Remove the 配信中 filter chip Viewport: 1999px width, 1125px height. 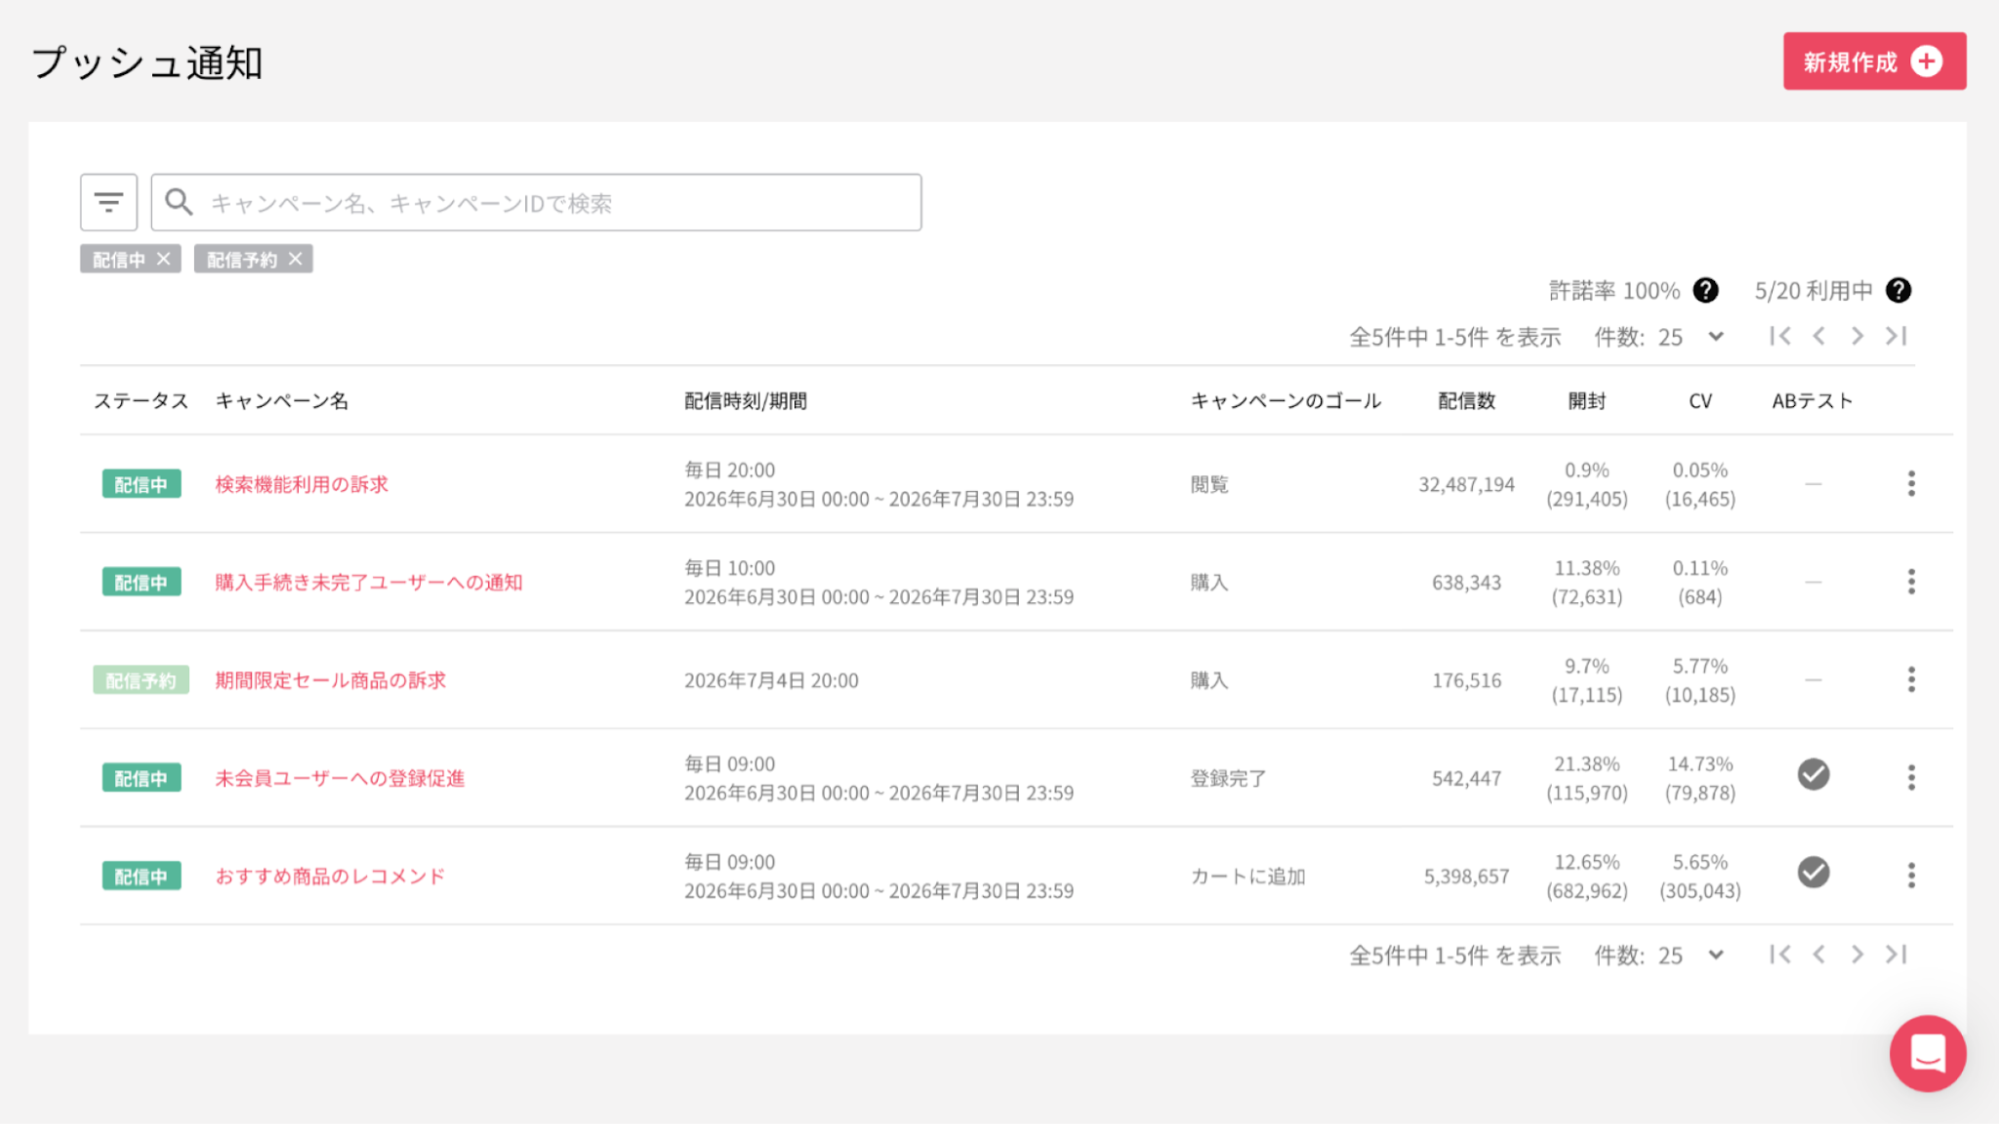[164, 259]
